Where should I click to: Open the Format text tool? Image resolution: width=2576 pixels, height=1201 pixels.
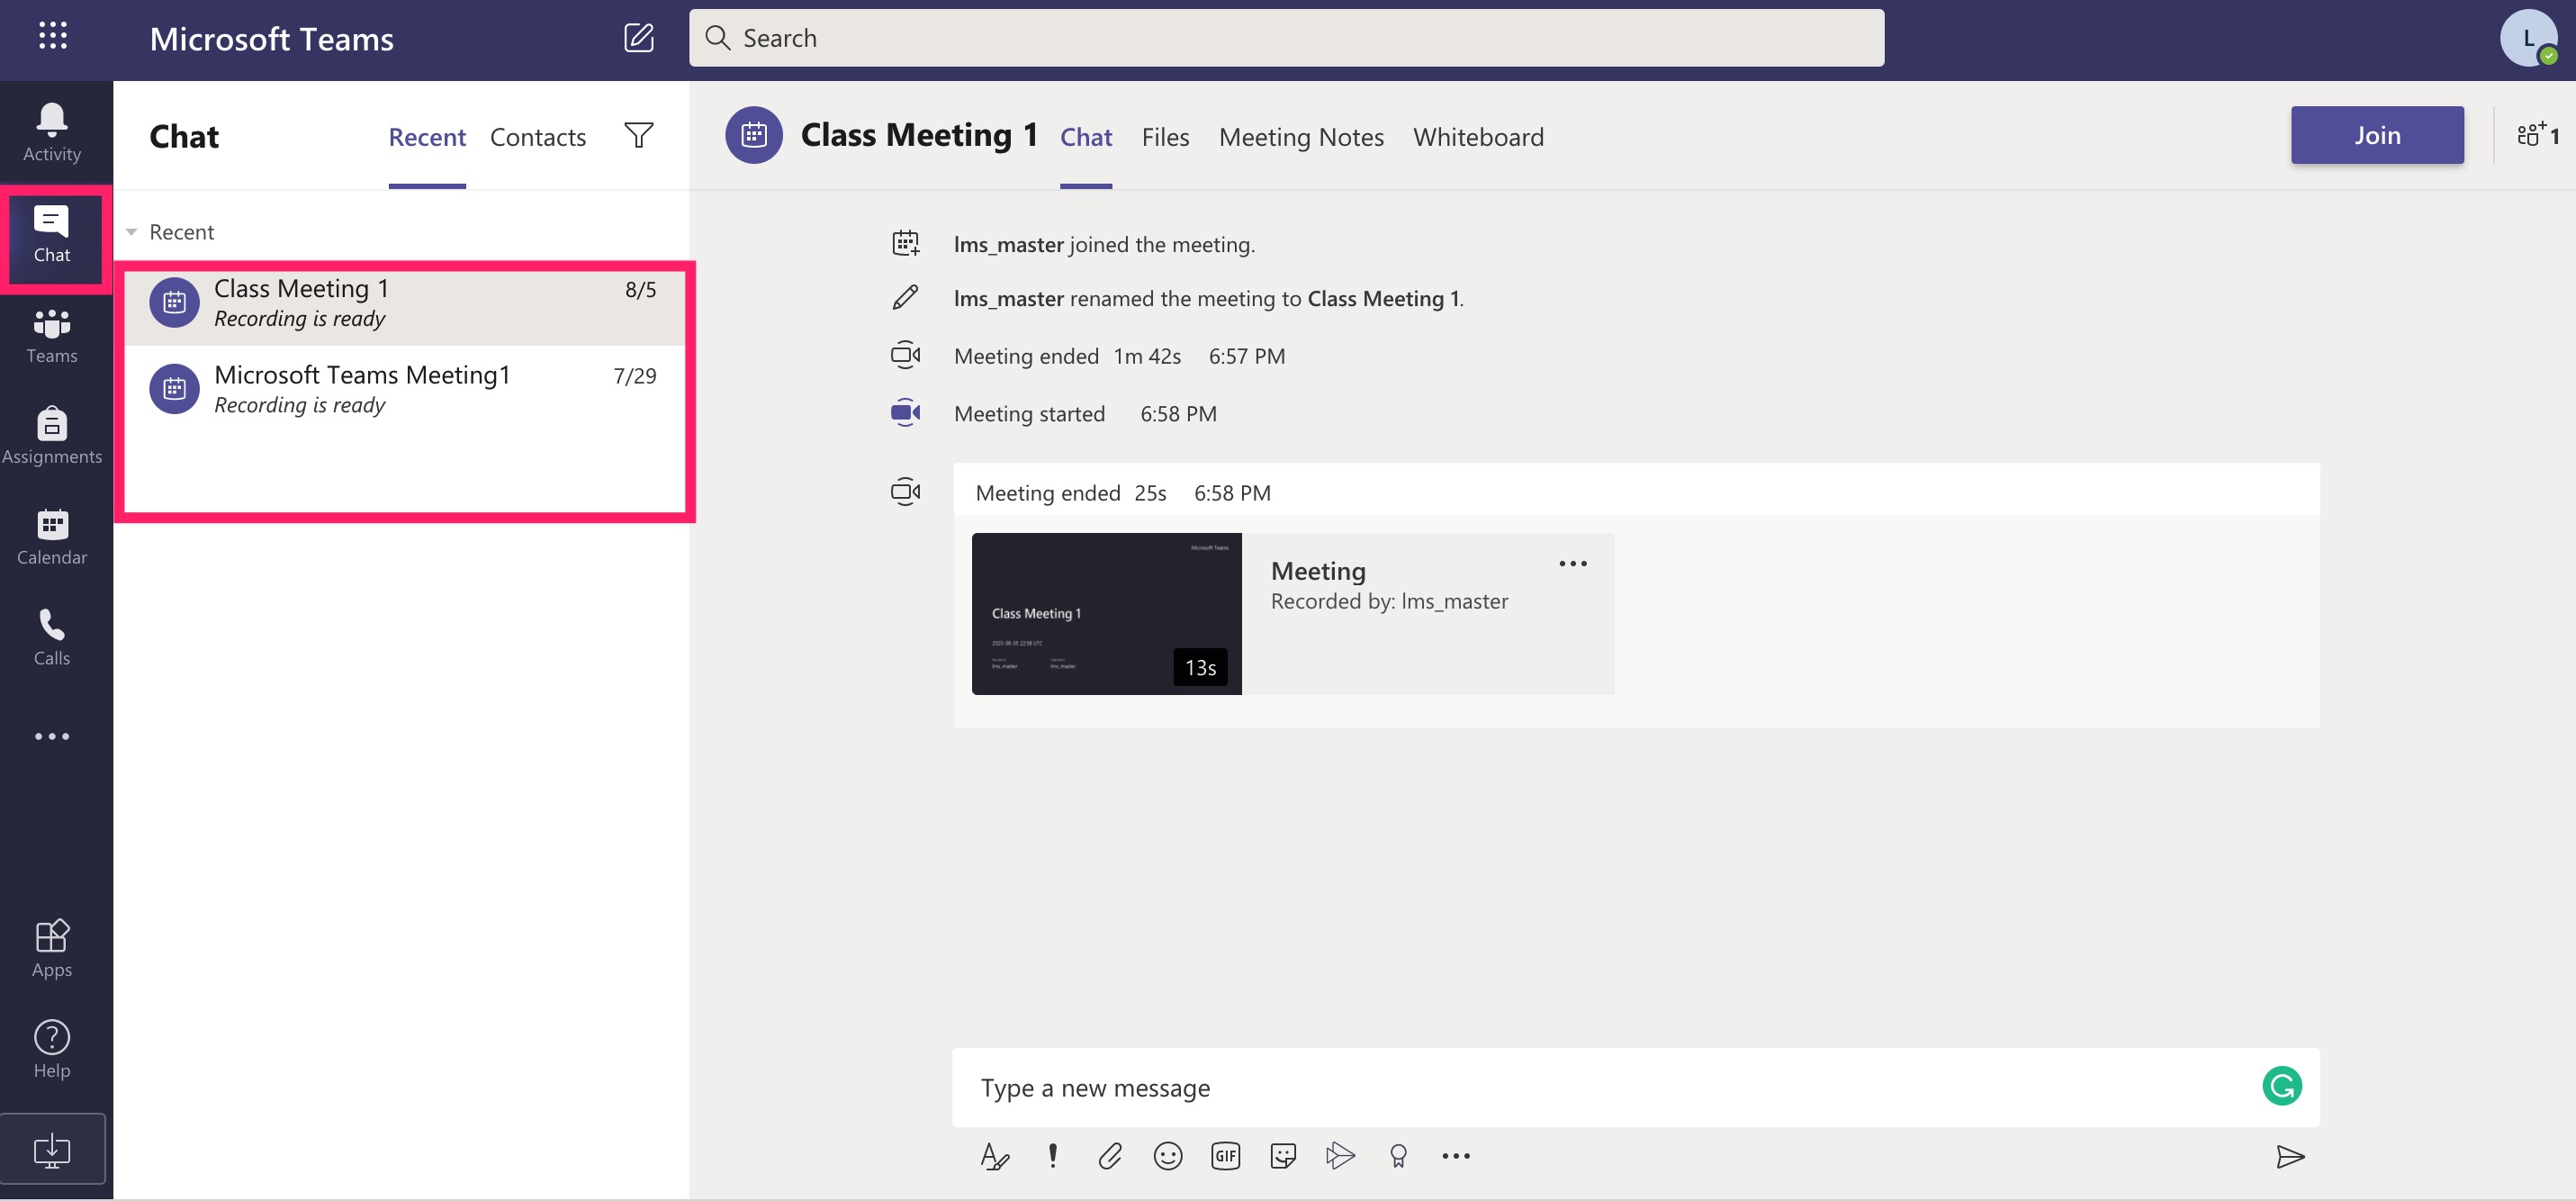994,1157
